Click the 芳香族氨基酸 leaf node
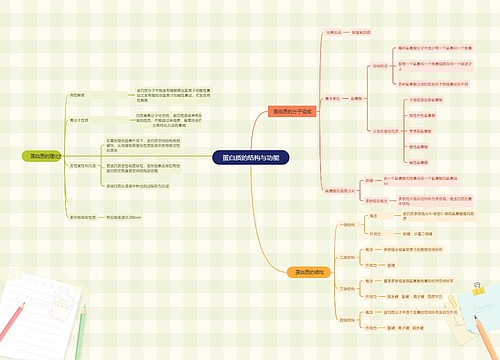 420,131
